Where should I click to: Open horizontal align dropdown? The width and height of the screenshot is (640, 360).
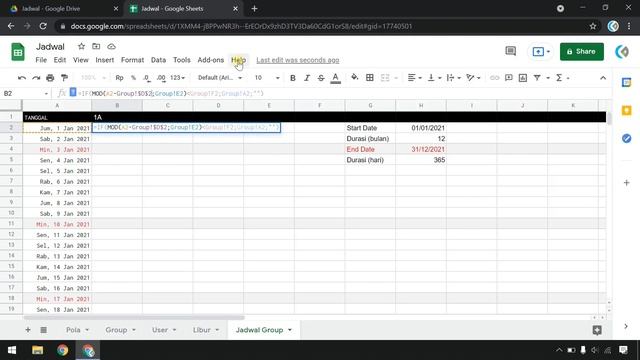click(x=414, y=78)
